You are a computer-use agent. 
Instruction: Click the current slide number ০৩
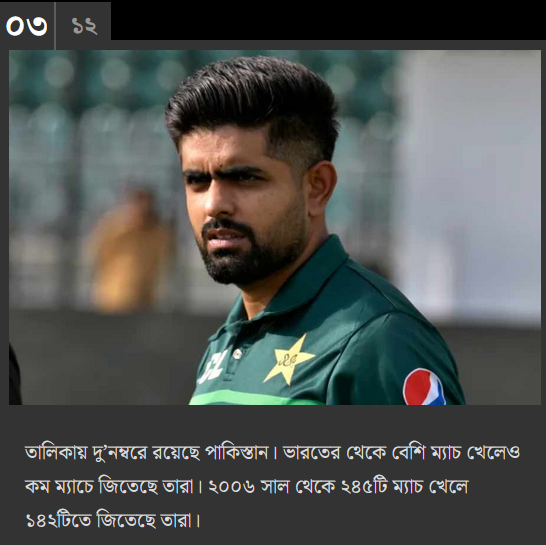pos(26,26)
